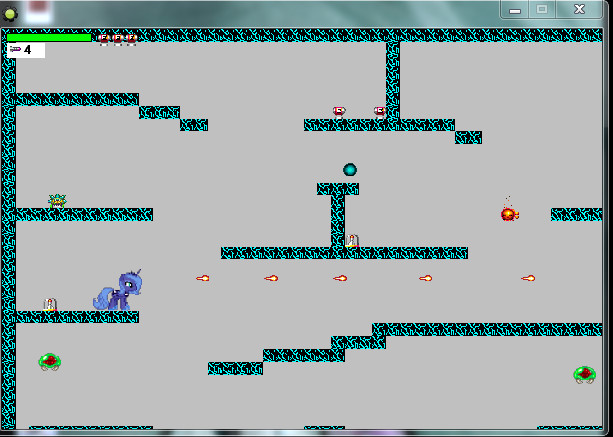Viewport: 613px width, 437px height.
Task: Click the teal orb above the T-shaped pillar
Action: click(350, 170)
